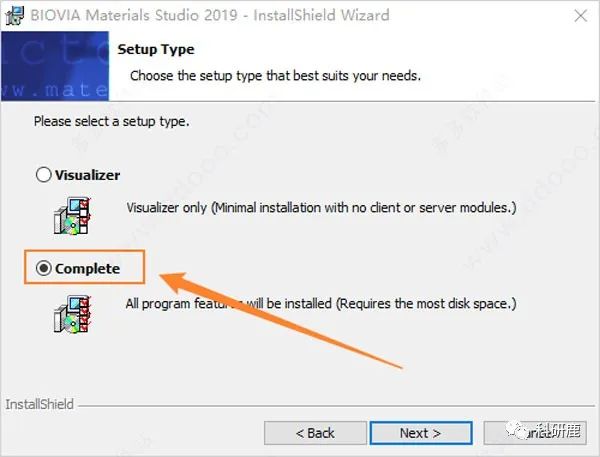
Task: Select the Complete radio button
Action: coord(44,268)
